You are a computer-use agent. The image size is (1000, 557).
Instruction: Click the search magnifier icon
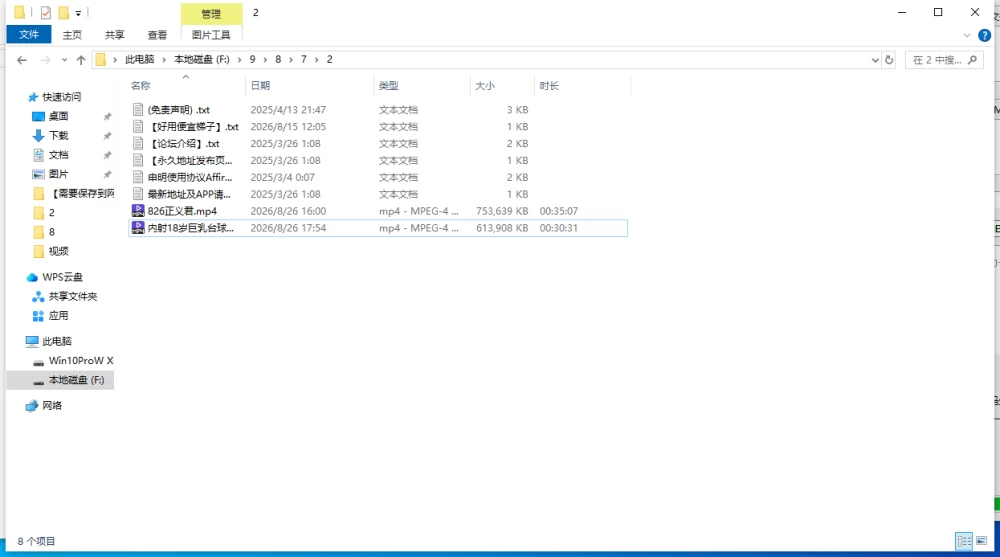click(x=973, y=60)
